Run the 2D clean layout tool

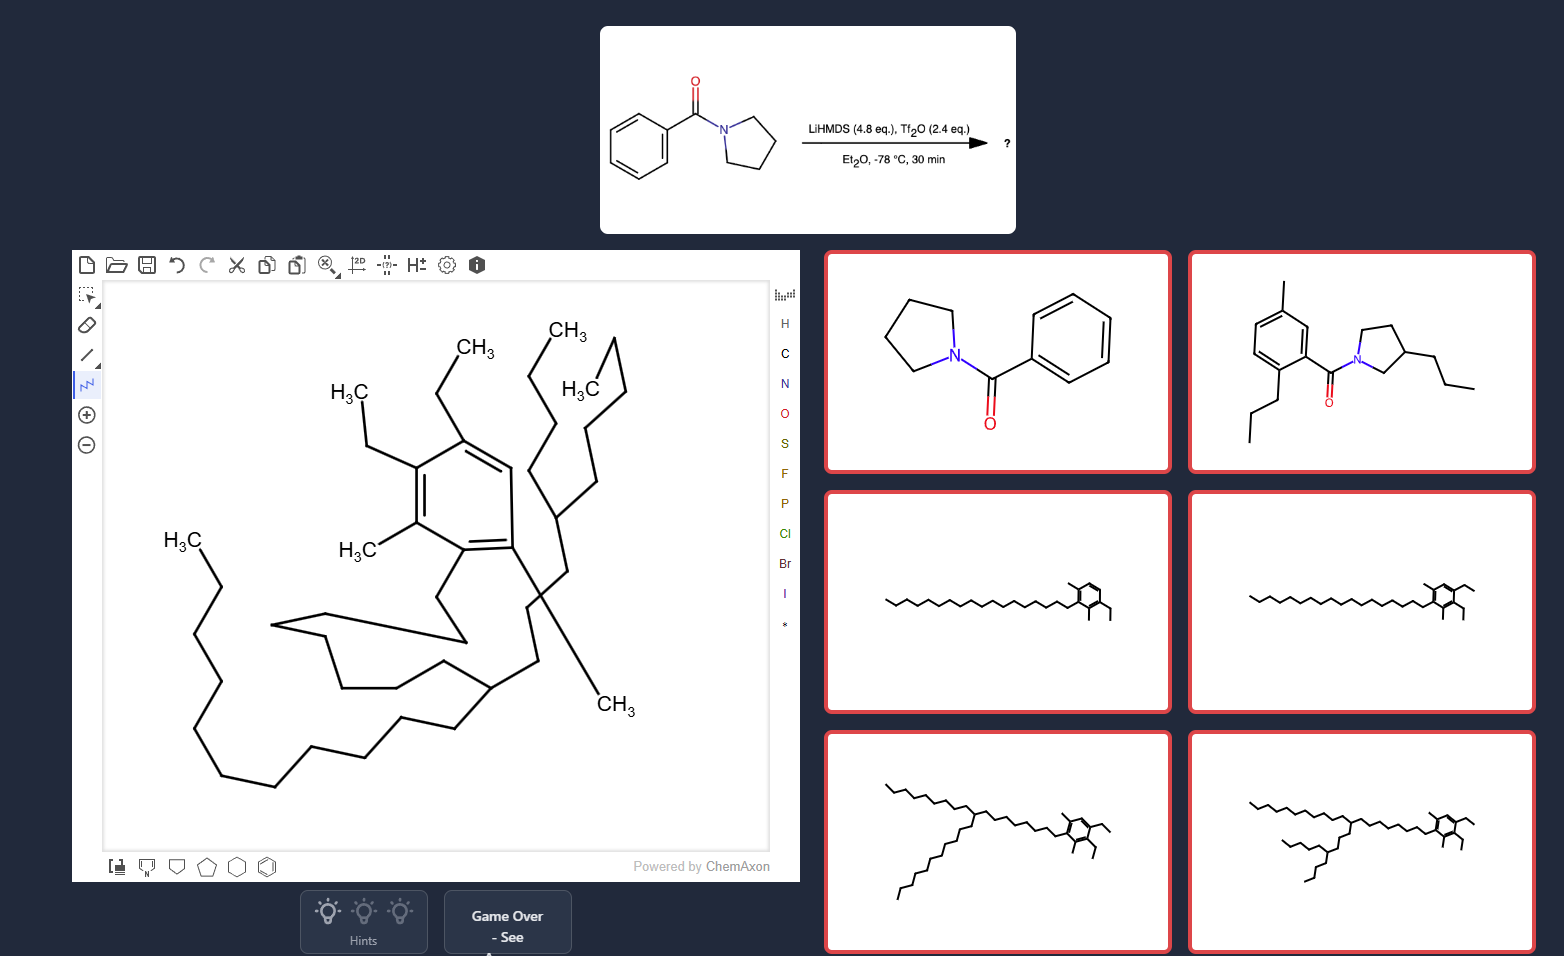click(x=357, y=265)
